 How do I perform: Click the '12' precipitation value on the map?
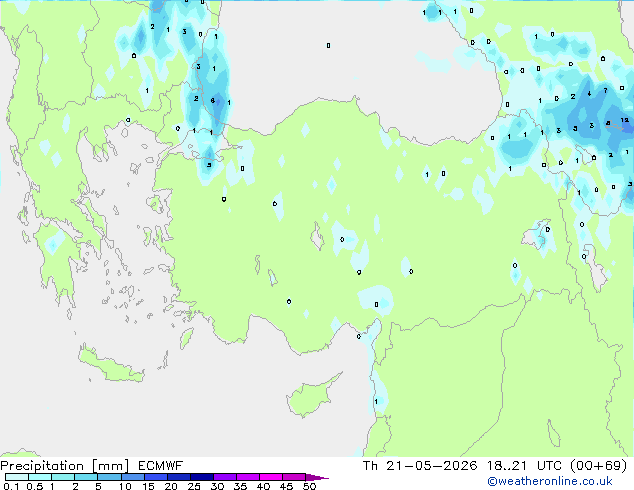coord(625,120)
